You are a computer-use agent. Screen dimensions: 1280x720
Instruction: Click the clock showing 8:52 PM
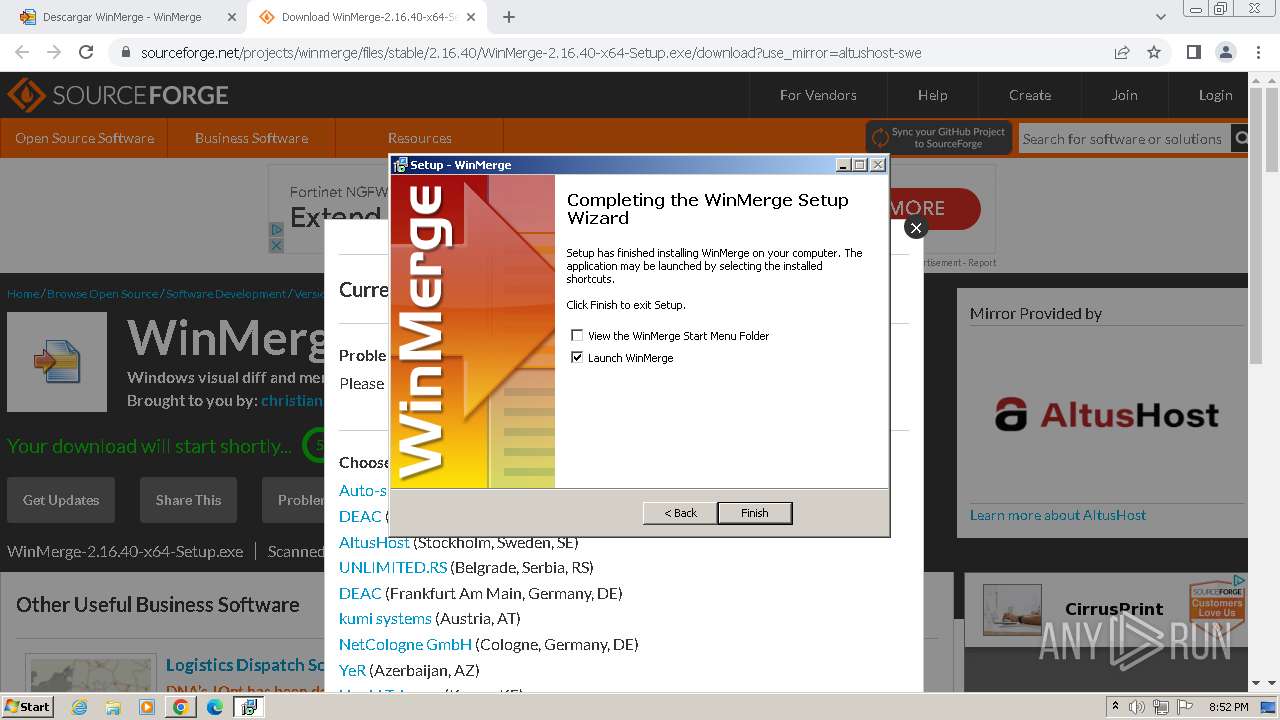pyautogui.click(x=1228, y=707)
